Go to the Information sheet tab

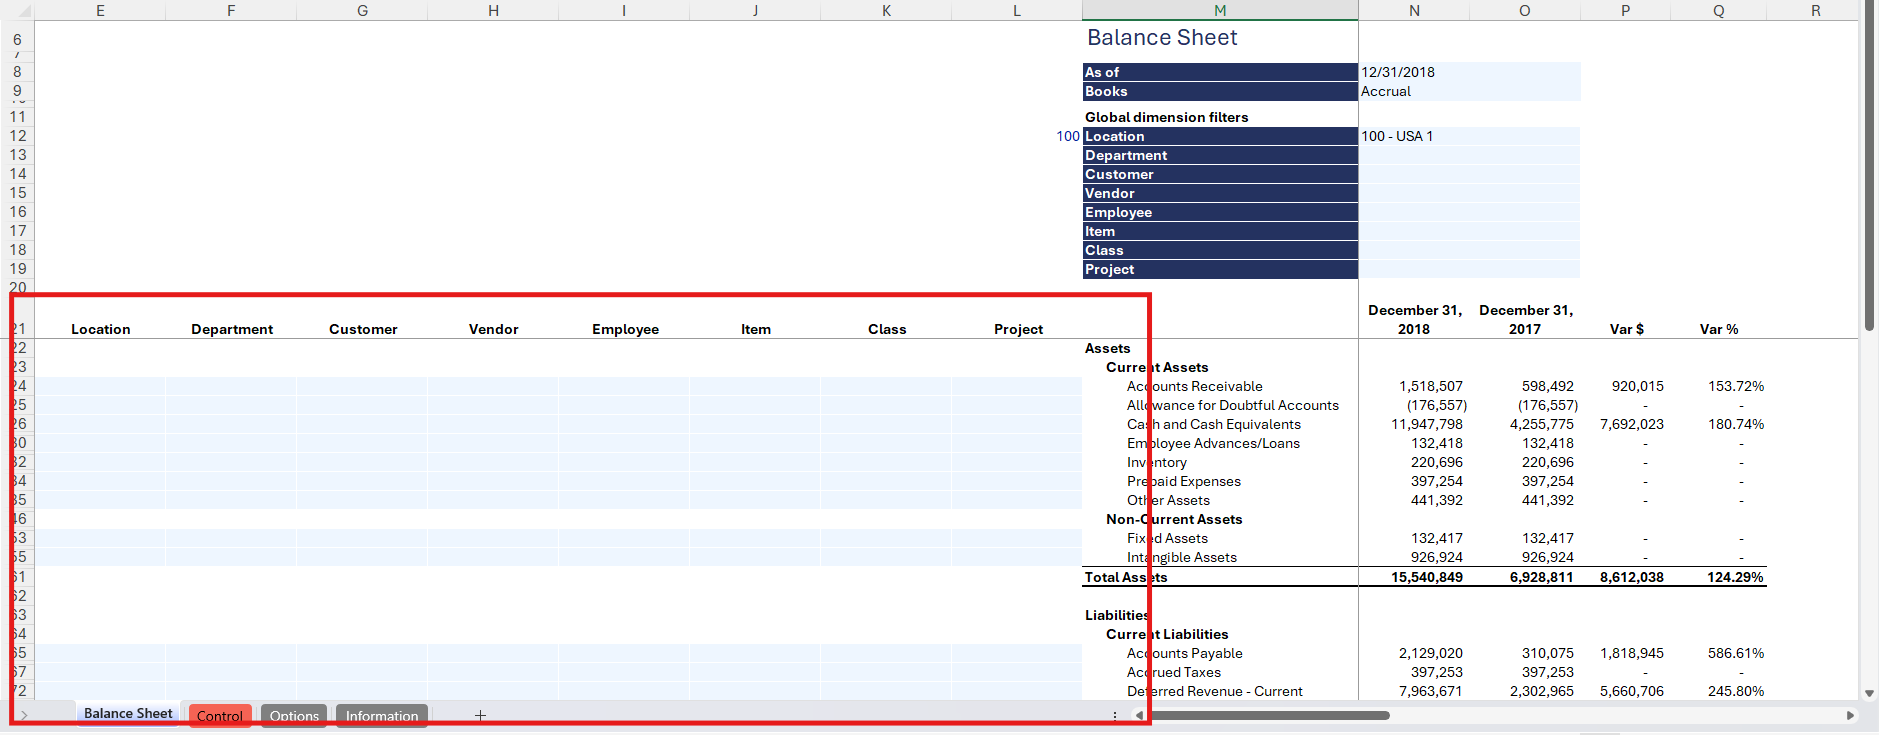pos(382,716)
